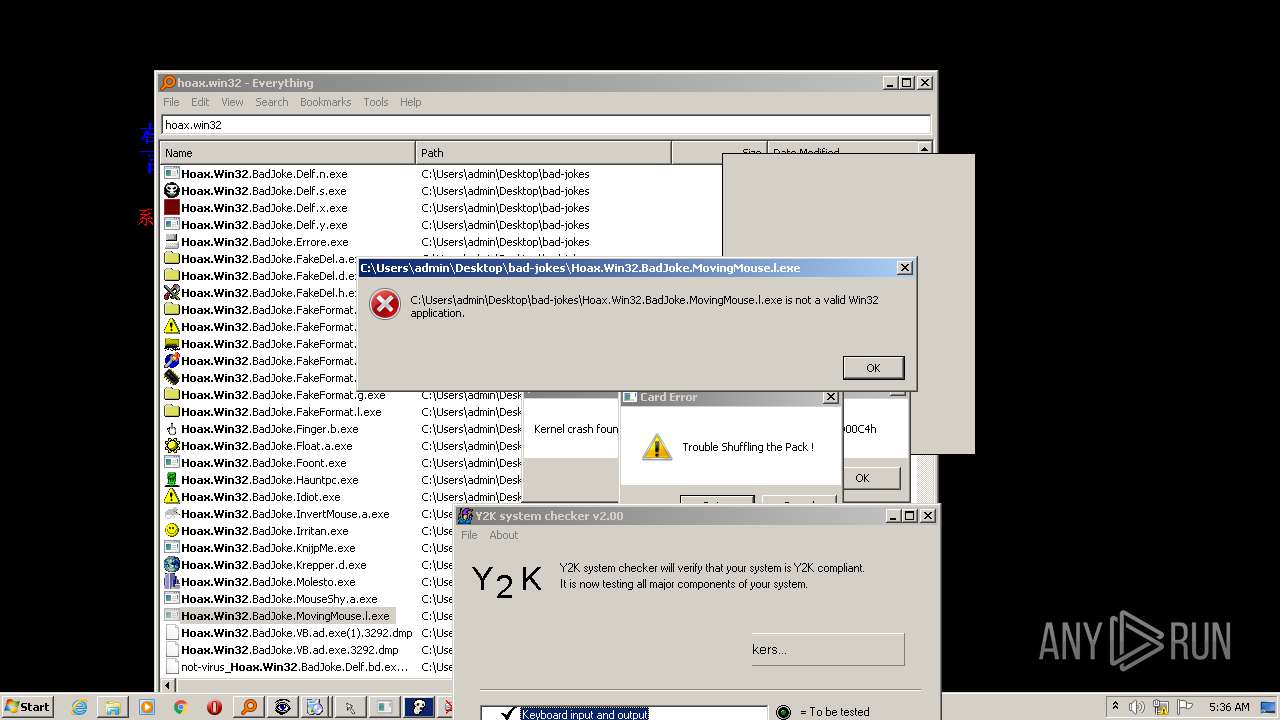Open Opera browser from the taskbar

click(x=214, y=707)
